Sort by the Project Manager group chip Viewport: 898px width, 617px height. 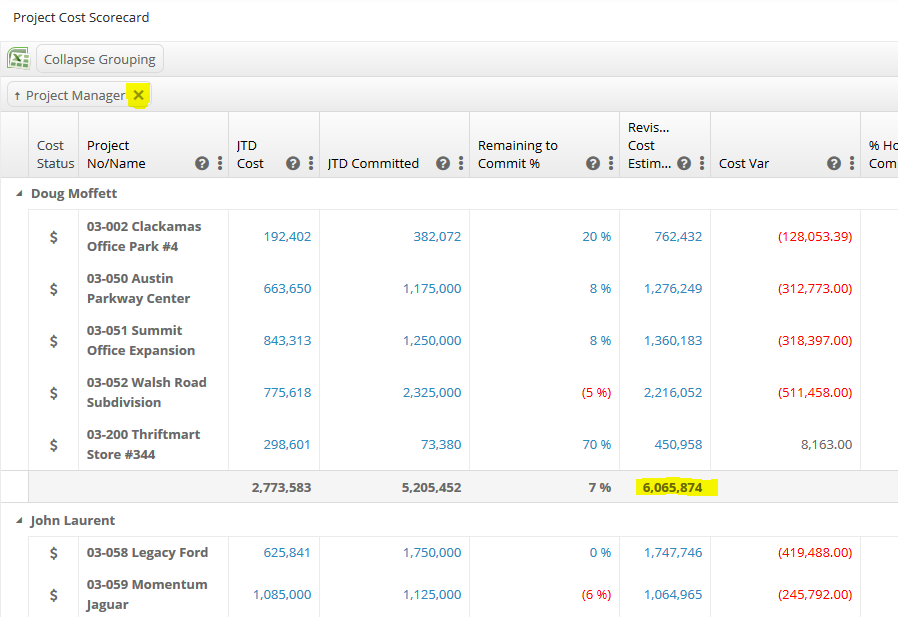75,95
